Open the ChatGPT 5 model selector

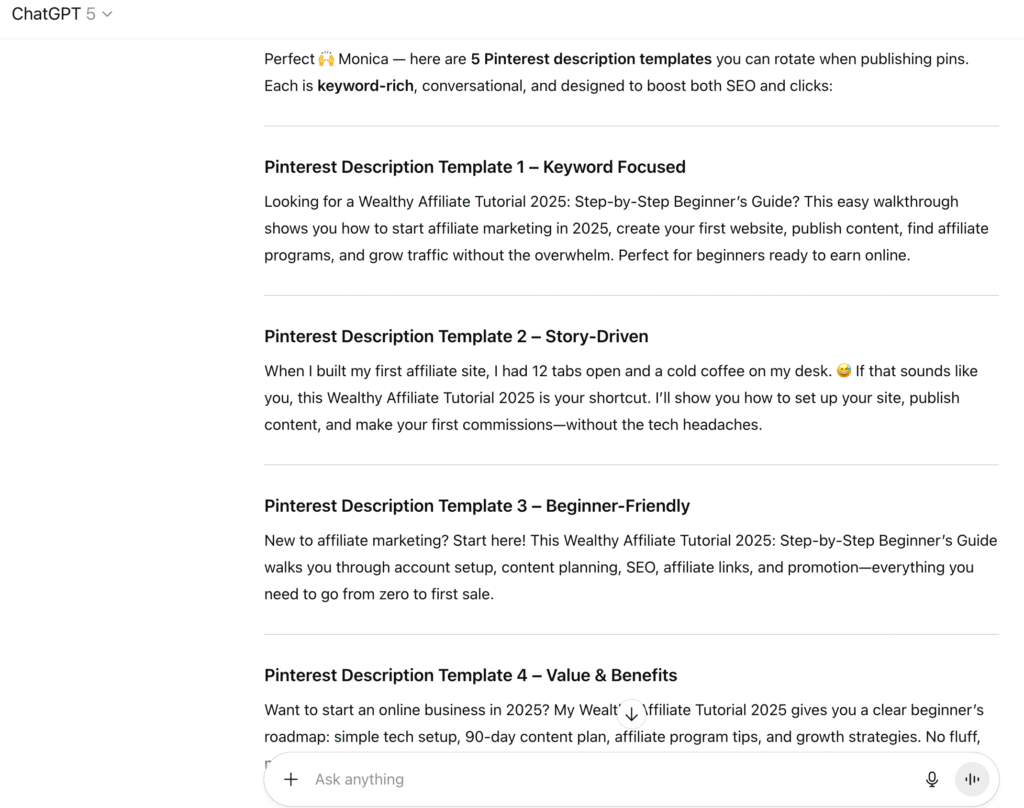(x=62, y=15)
